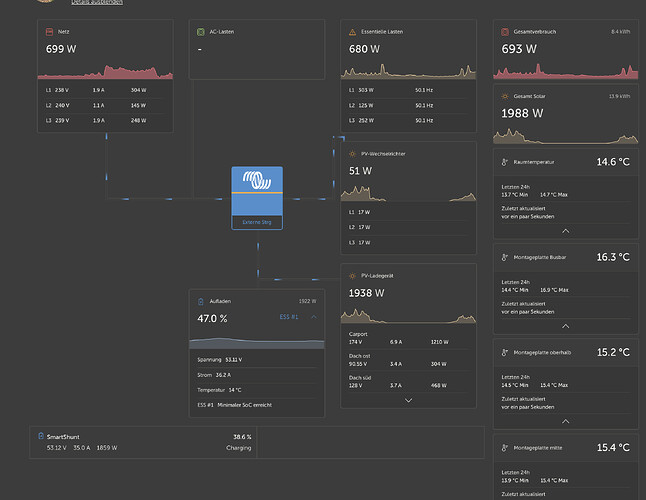Expand more PV-Ladegerät trackers
The image size is (646, 500).
click(408, 400)
